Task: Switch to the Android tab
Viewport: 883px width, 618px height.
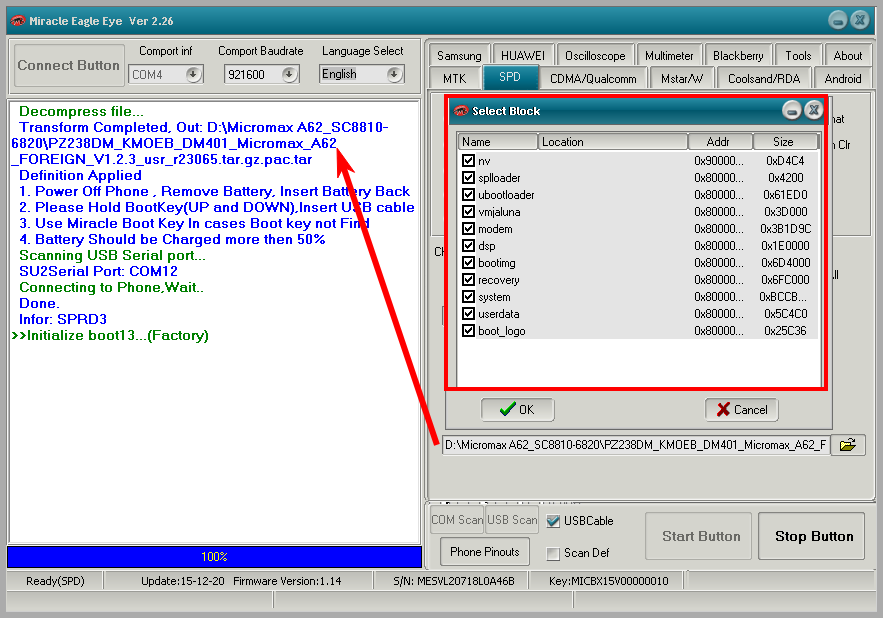Action: click(x=842, y=78)
